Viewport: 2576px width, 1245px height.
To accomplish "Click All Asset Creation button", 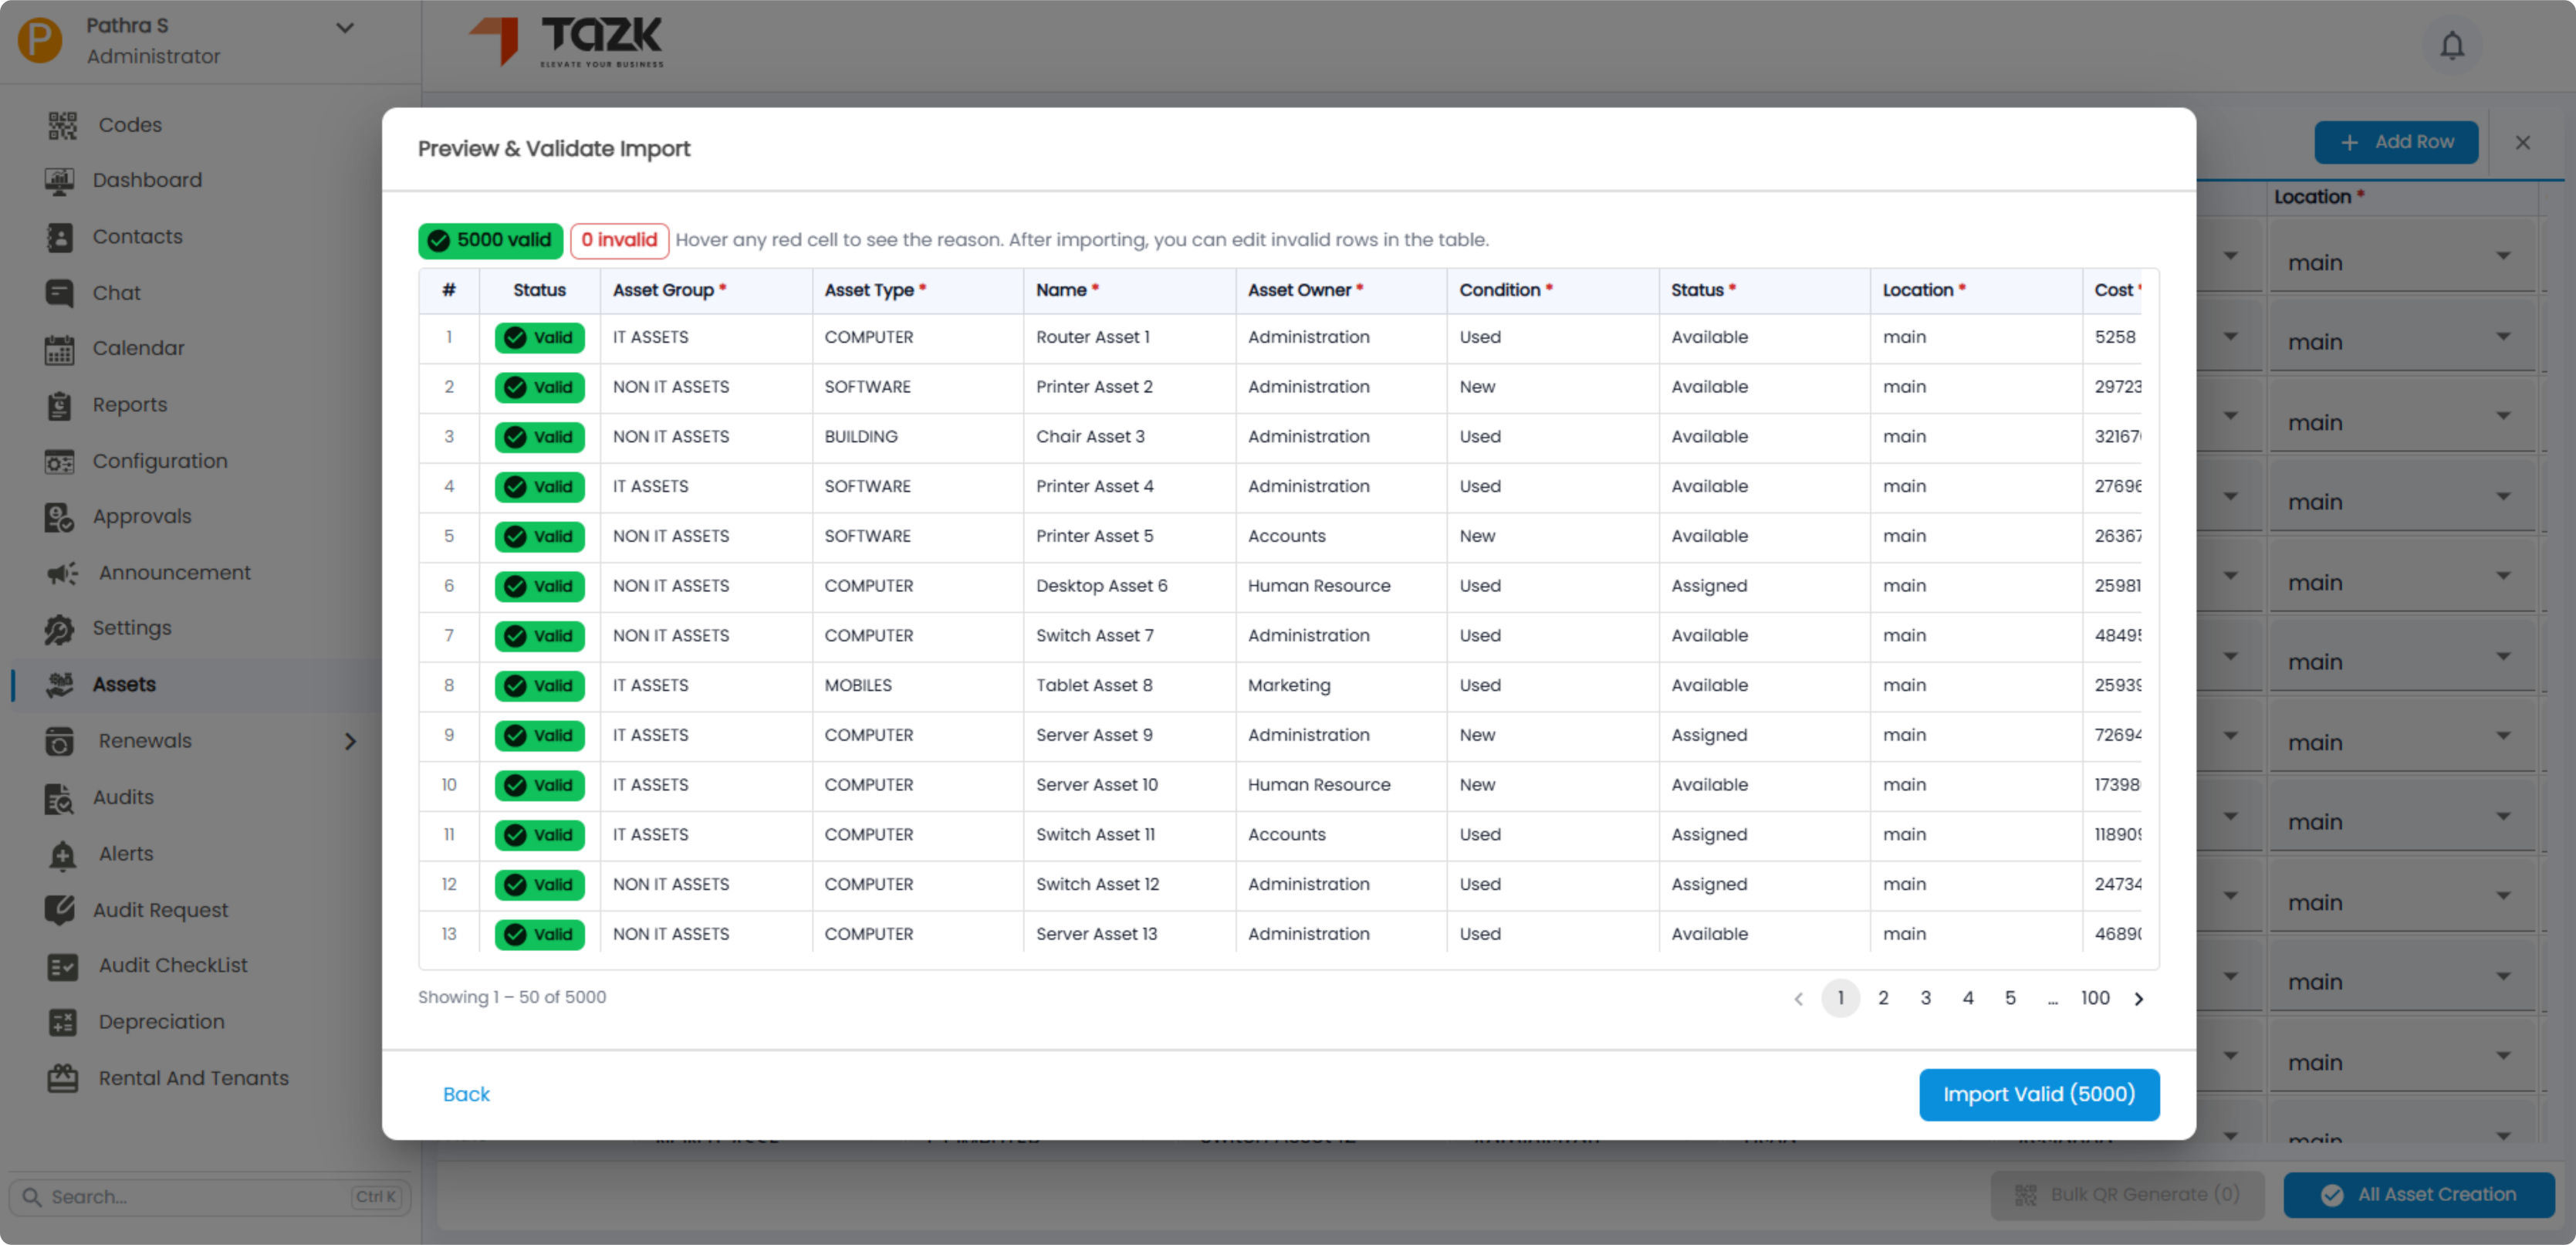I will (x=2419, y=1195).
